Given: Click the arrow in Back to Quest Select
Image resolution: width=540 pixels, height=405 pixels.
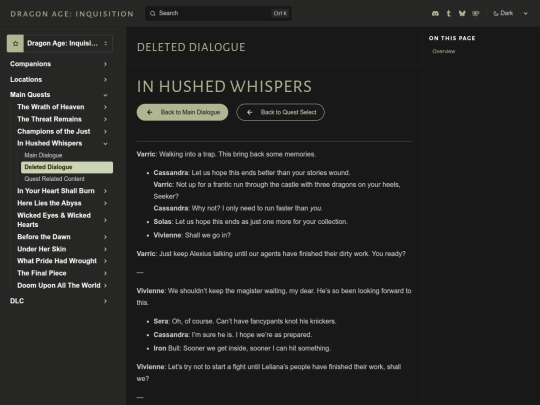Looking at the screenshot, I should (x=250, y=112).
